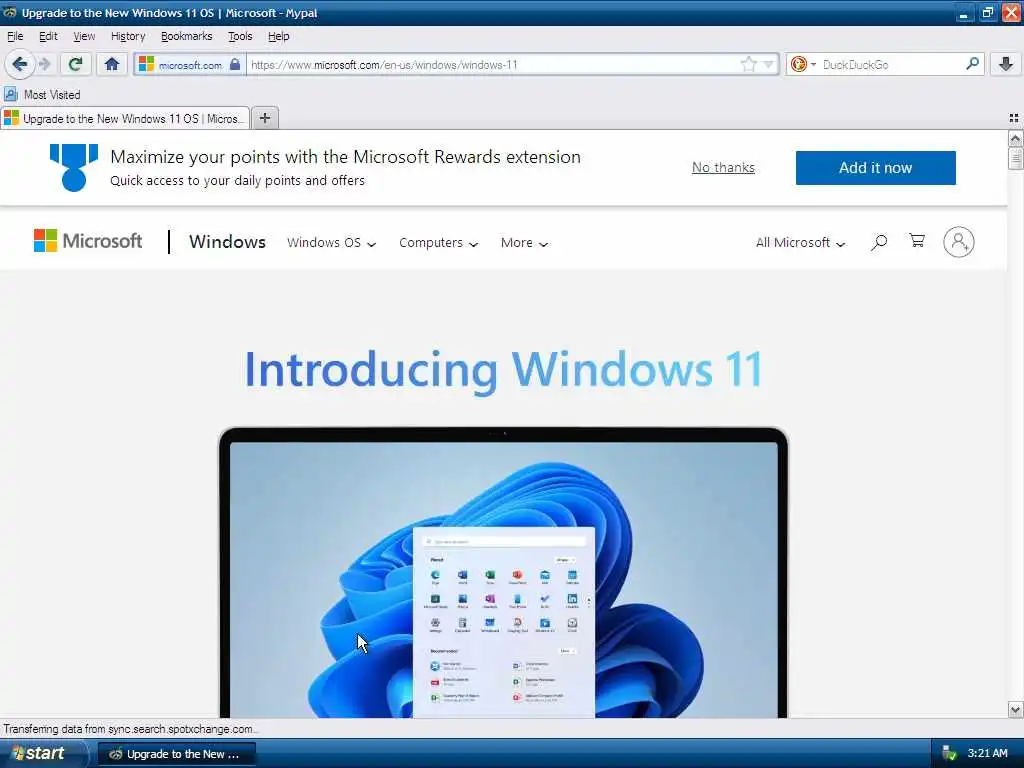Viewport: 1024px width, 768px height.
Task: Click the scrollbar up arrow
Action: (1015, 138)
